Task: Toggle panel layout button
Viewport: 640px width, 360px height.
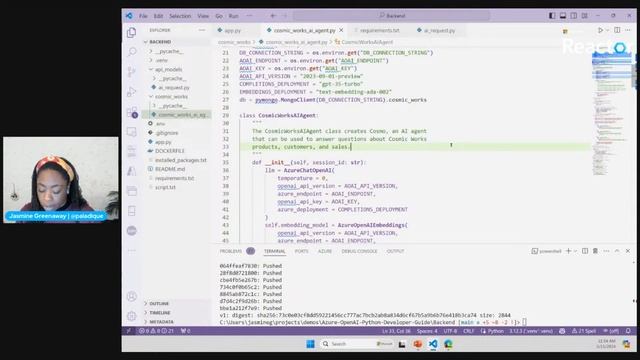Action: coord(563,16)
